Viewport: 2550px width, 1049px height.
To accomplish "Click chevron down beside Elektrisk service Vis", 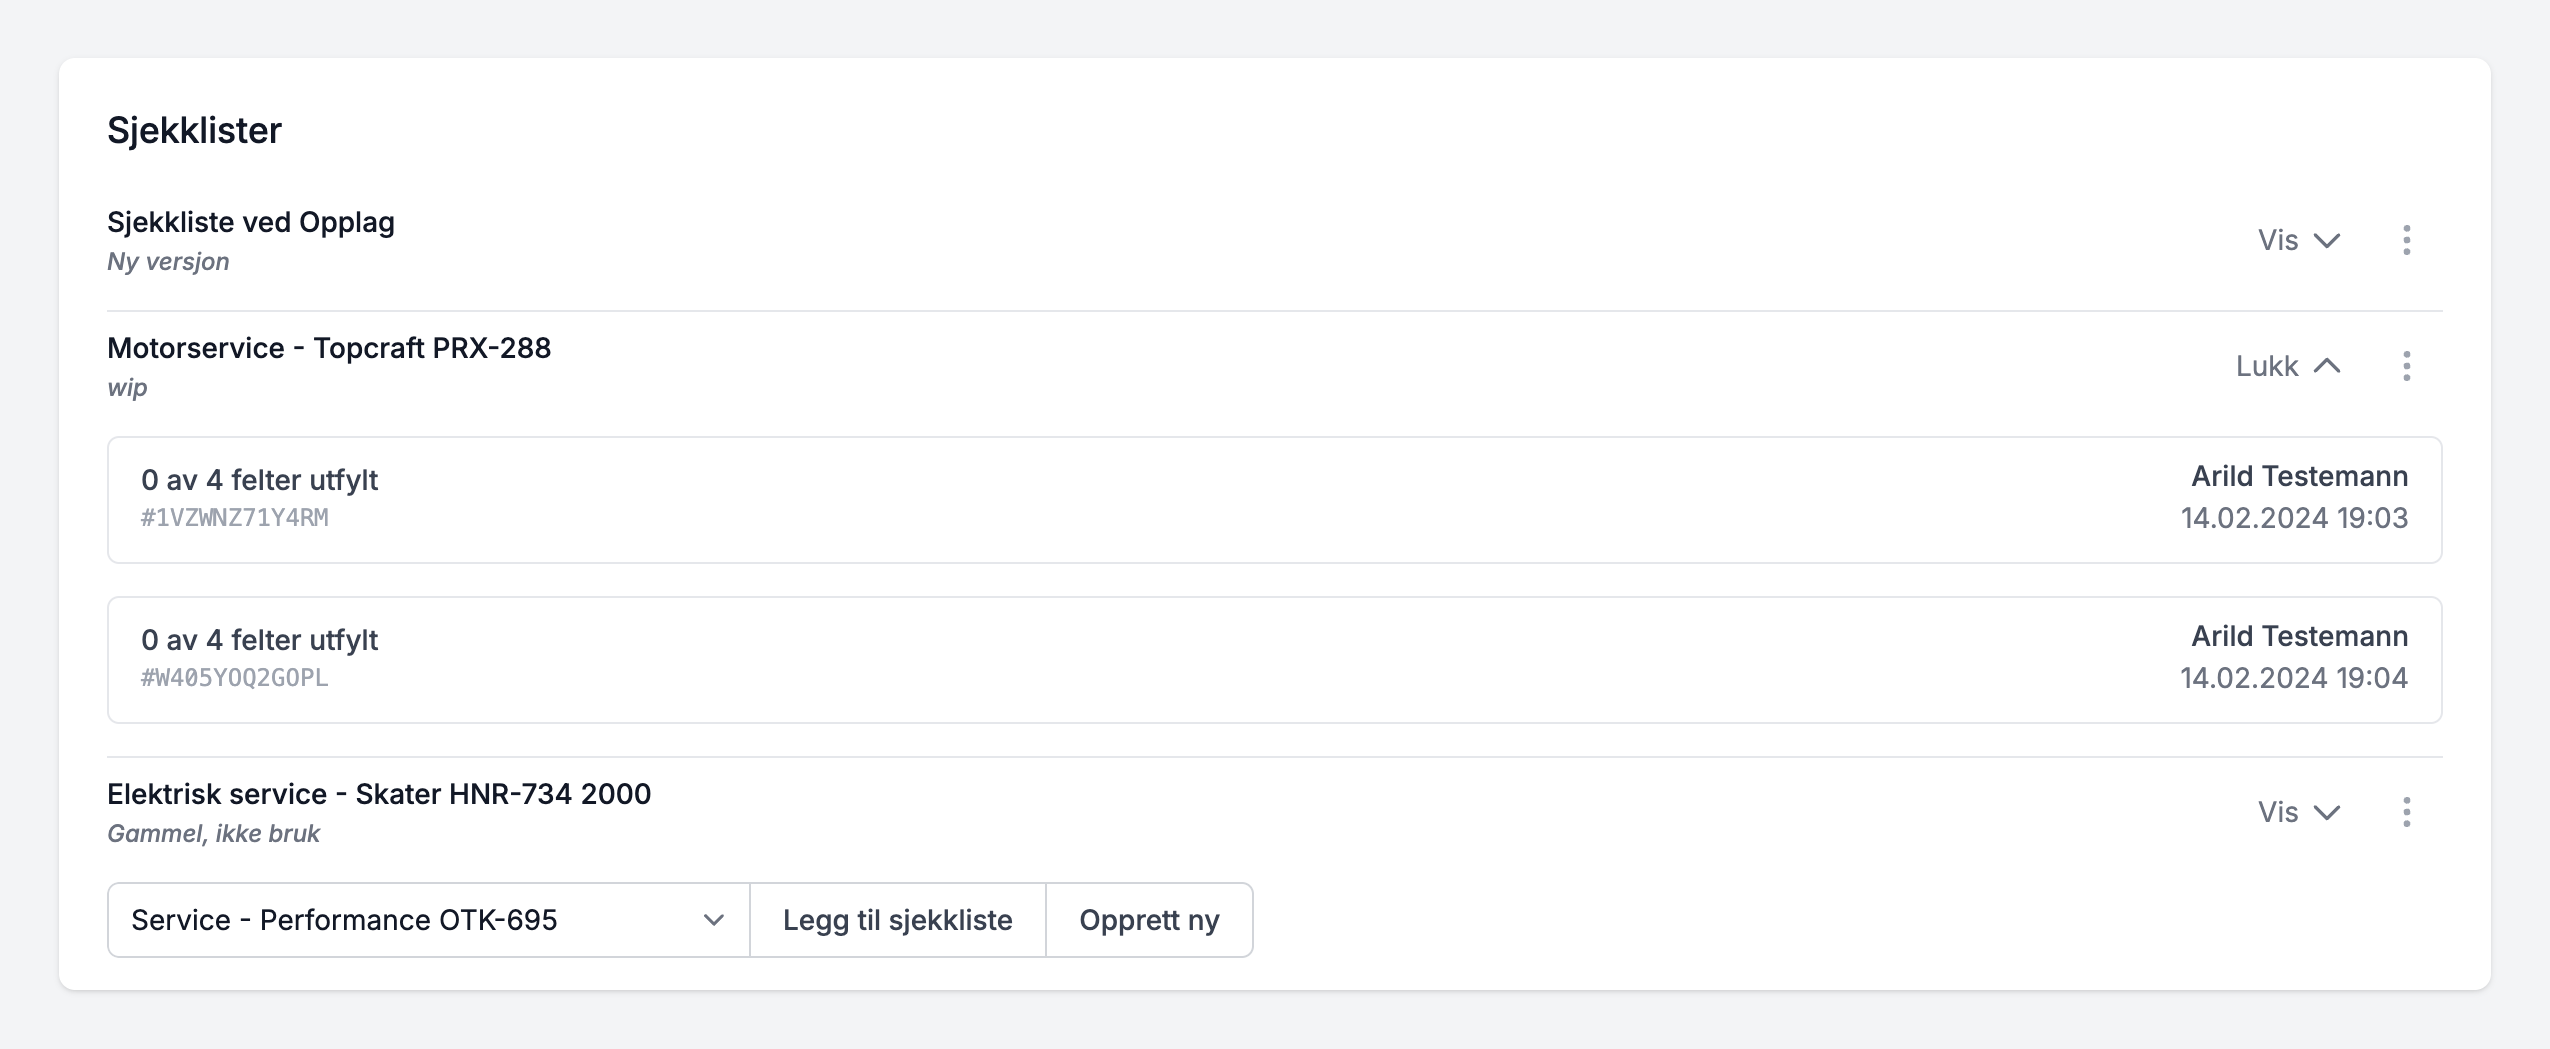I will (2328, 813).
